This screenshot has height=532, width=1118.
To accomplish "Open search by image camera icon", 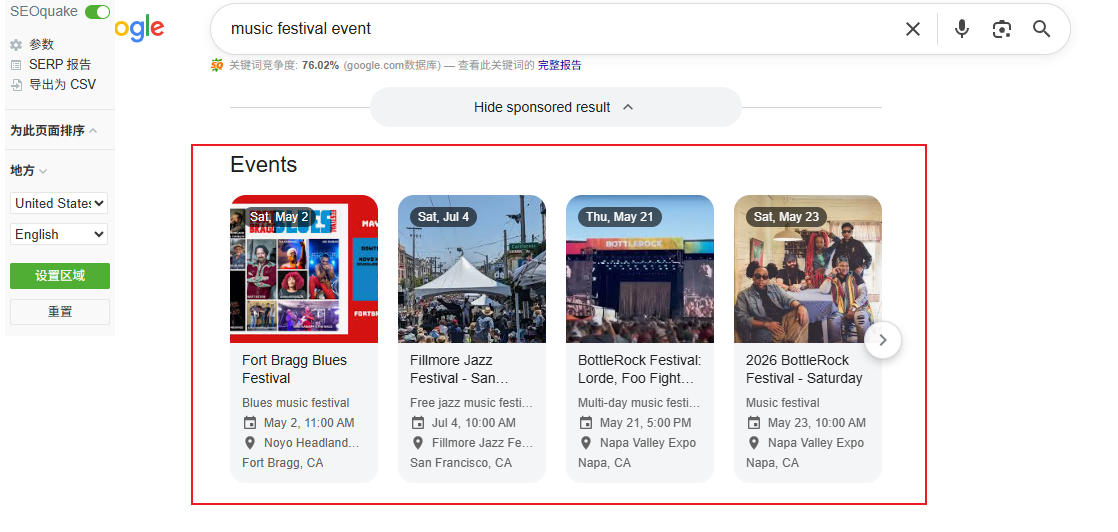I will (1001, 29).
